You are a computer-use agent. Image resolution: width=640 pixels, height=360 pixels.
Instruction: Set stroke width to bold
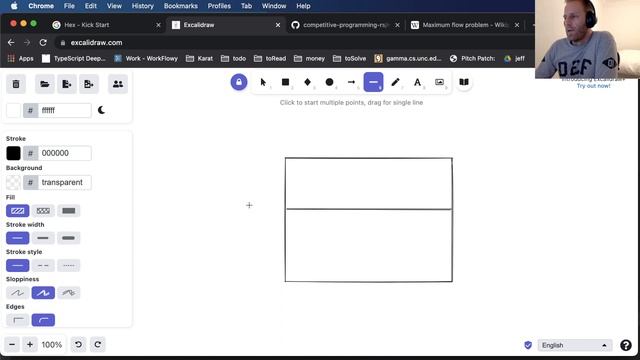(x=43, y=238)
